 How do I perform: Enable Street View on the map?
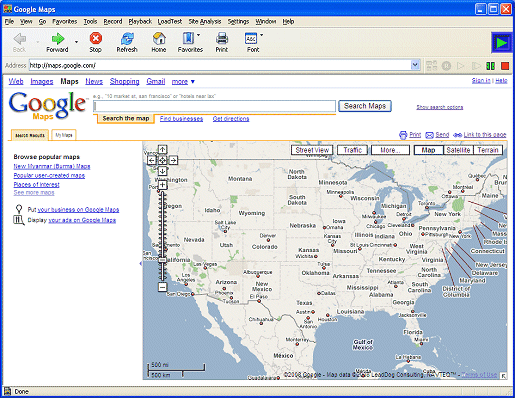click(x=312, y=150)
